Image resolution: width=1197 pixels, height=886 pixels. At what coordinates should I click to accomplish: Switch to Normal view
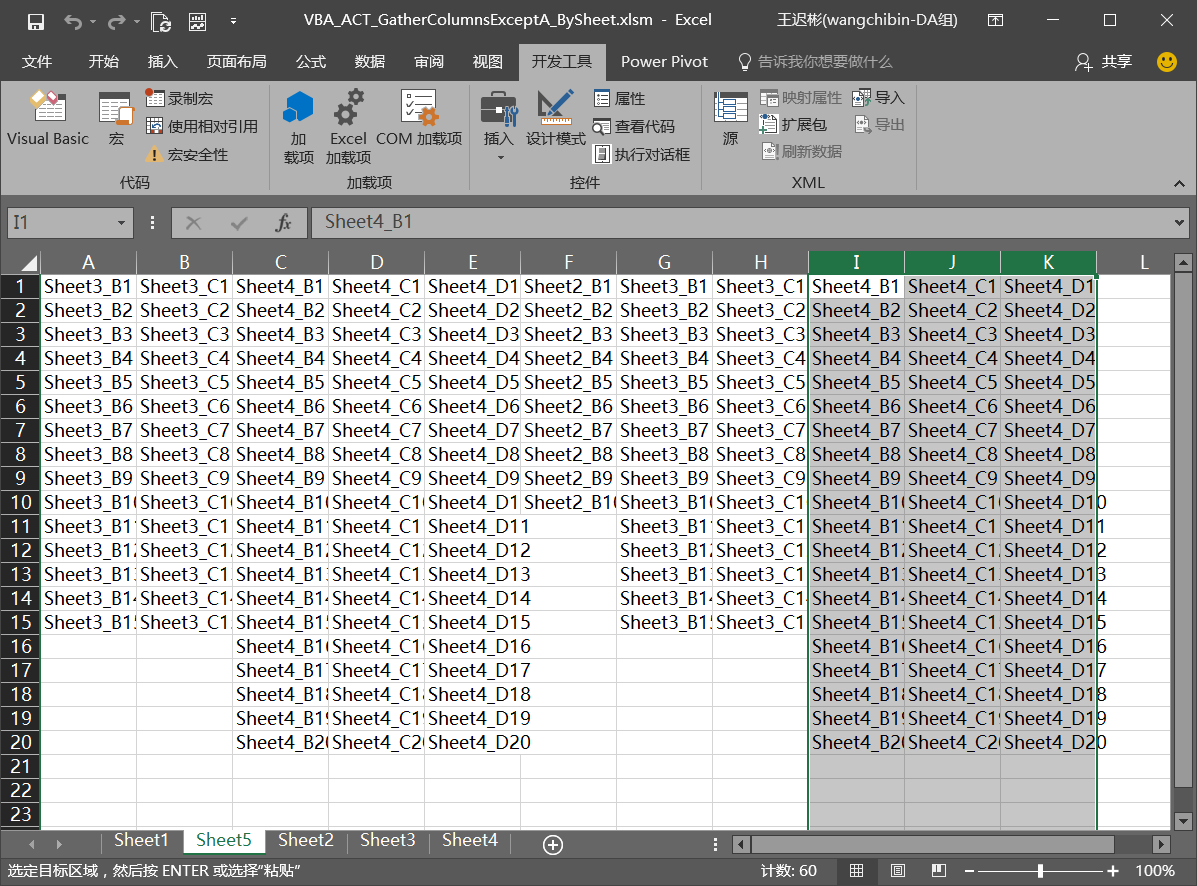click(x=857, y=871)
